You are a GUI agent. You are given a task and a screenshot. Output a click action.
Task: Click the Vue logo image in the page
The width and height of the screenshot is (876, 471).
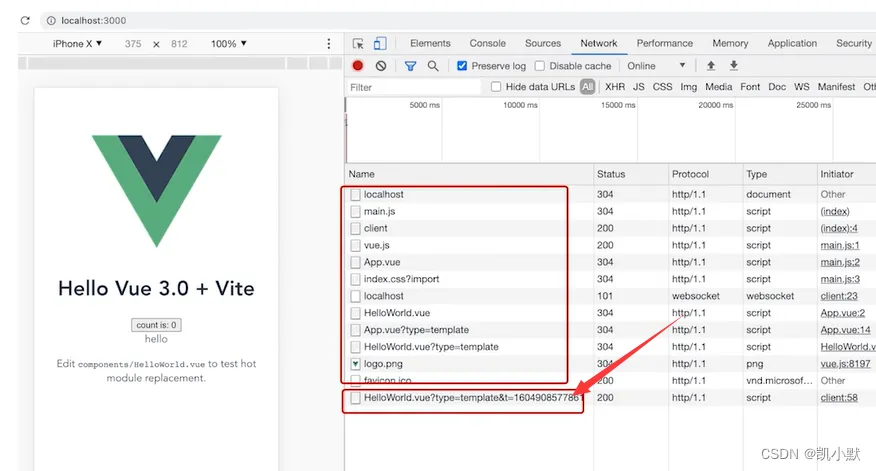156,191
